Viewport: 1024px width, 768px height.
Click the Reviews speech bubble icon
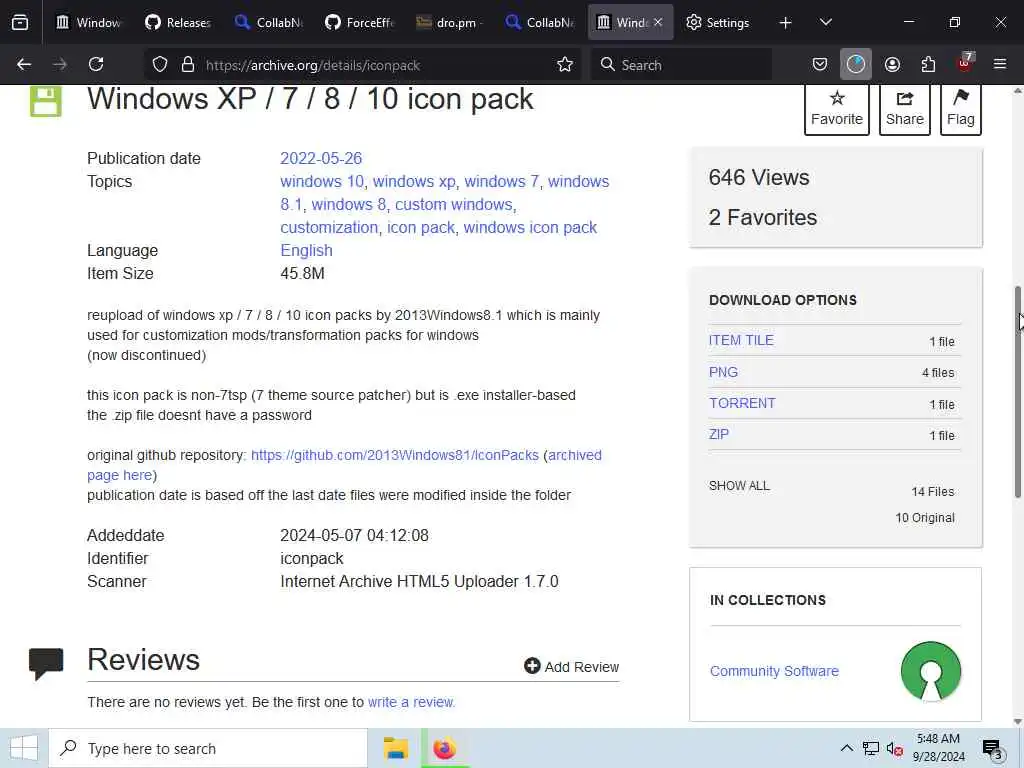tap(46, 663)
